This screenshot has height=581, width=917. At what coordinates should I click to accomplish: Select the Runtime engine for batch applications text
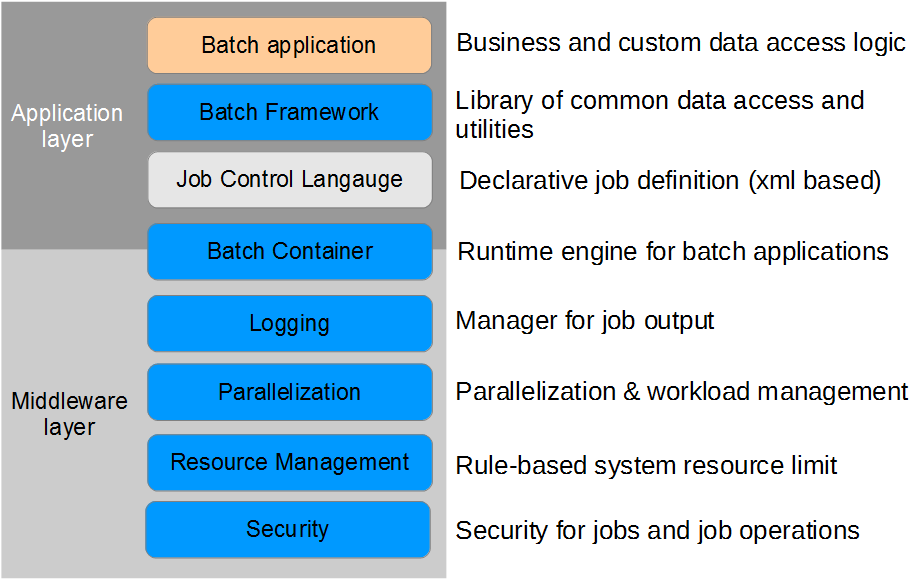coord(673,252)
